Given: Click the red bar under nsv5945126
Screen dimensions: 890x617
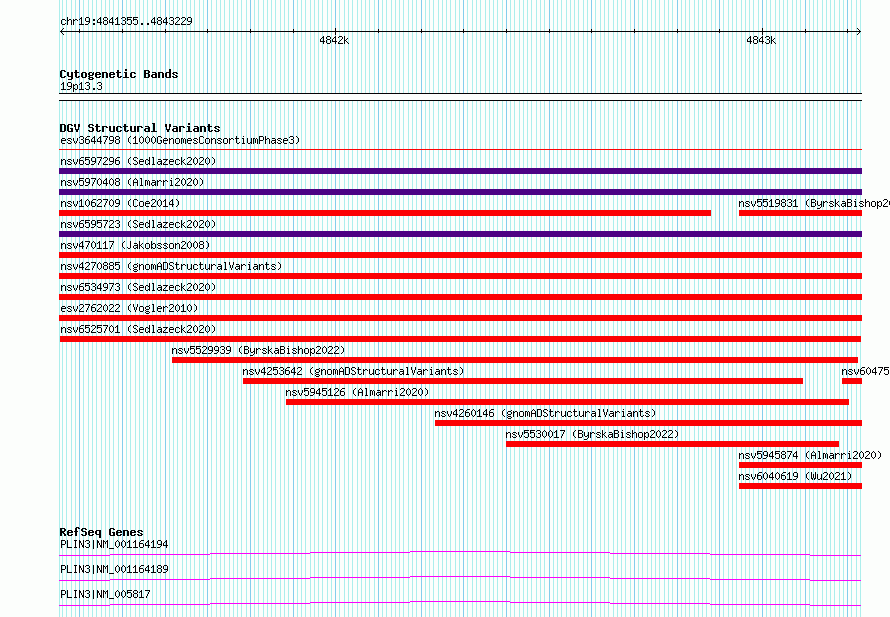Looking at the screenshot, I should tap(568, 402).
